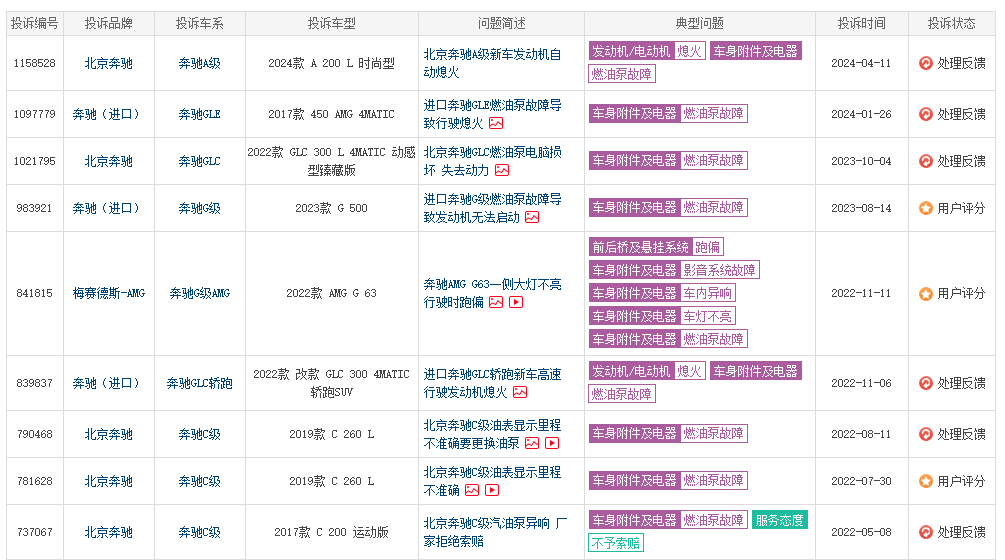Select date 2022-05-08
This screenshot has width=1005, height=560.
pos(861,532)
